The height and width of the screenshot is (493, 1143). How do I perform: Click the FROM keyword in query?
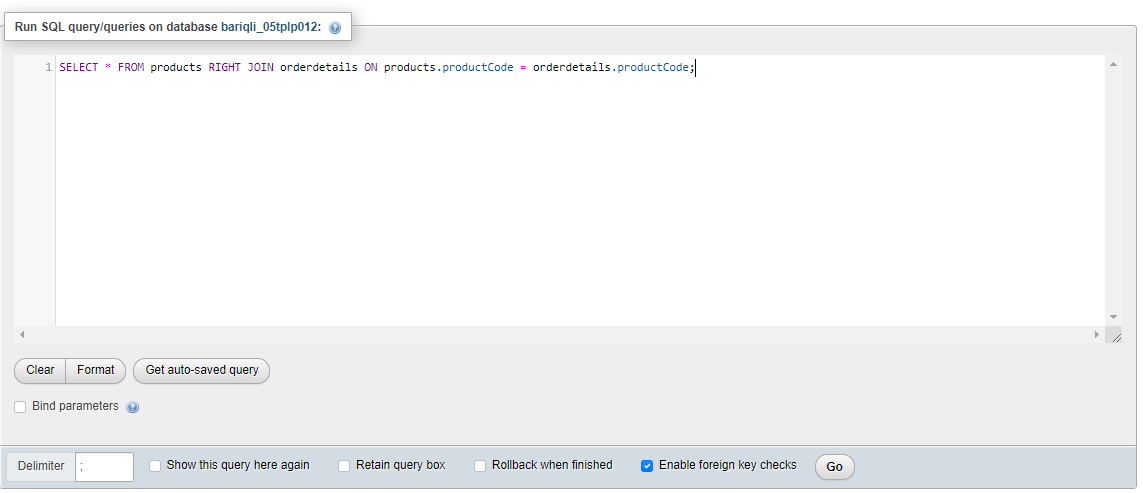[x=130, y=67]
